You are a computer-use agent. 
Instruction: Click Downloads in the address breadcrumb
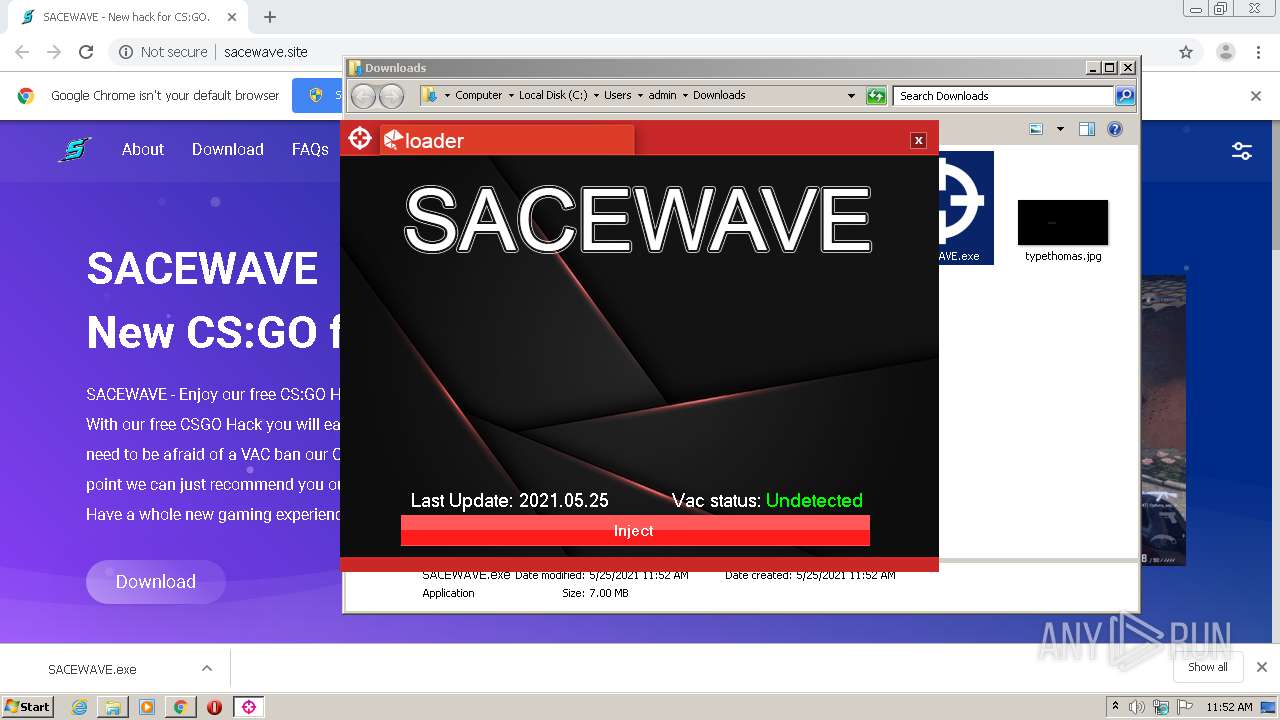coord(719,96)
